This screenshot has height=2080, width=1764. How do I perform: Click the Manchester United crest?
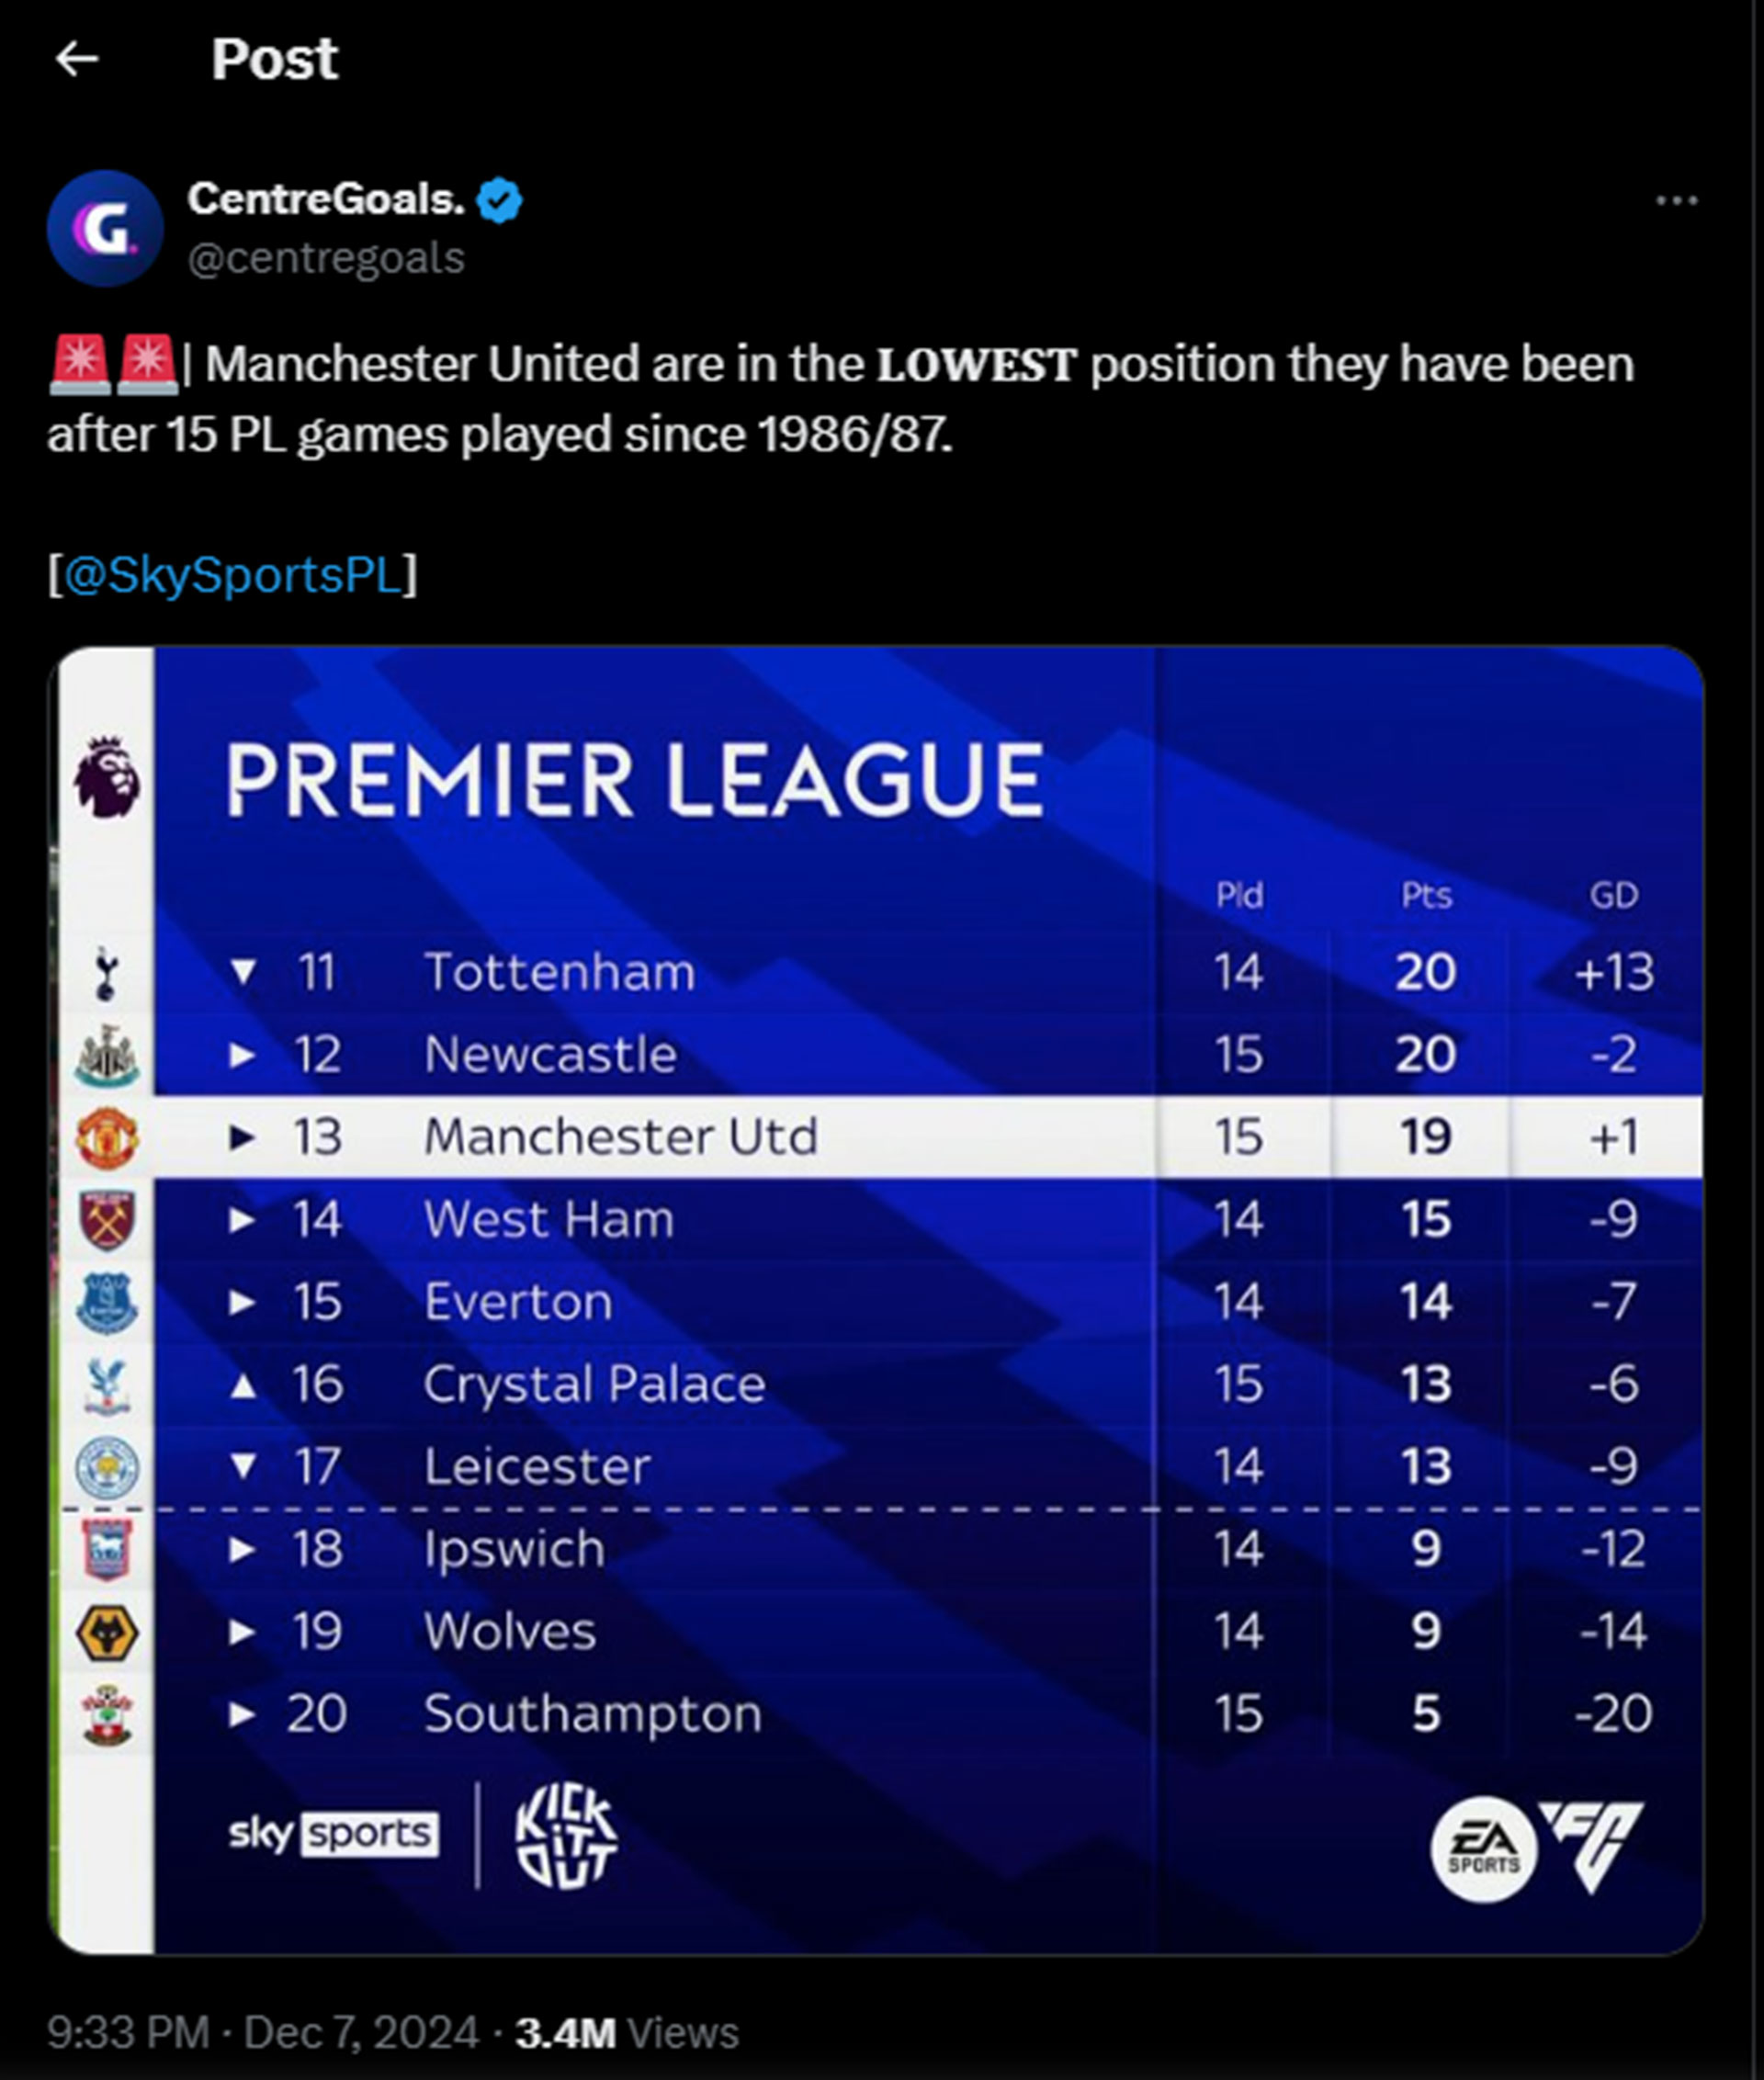click(x=107, y=1137)
